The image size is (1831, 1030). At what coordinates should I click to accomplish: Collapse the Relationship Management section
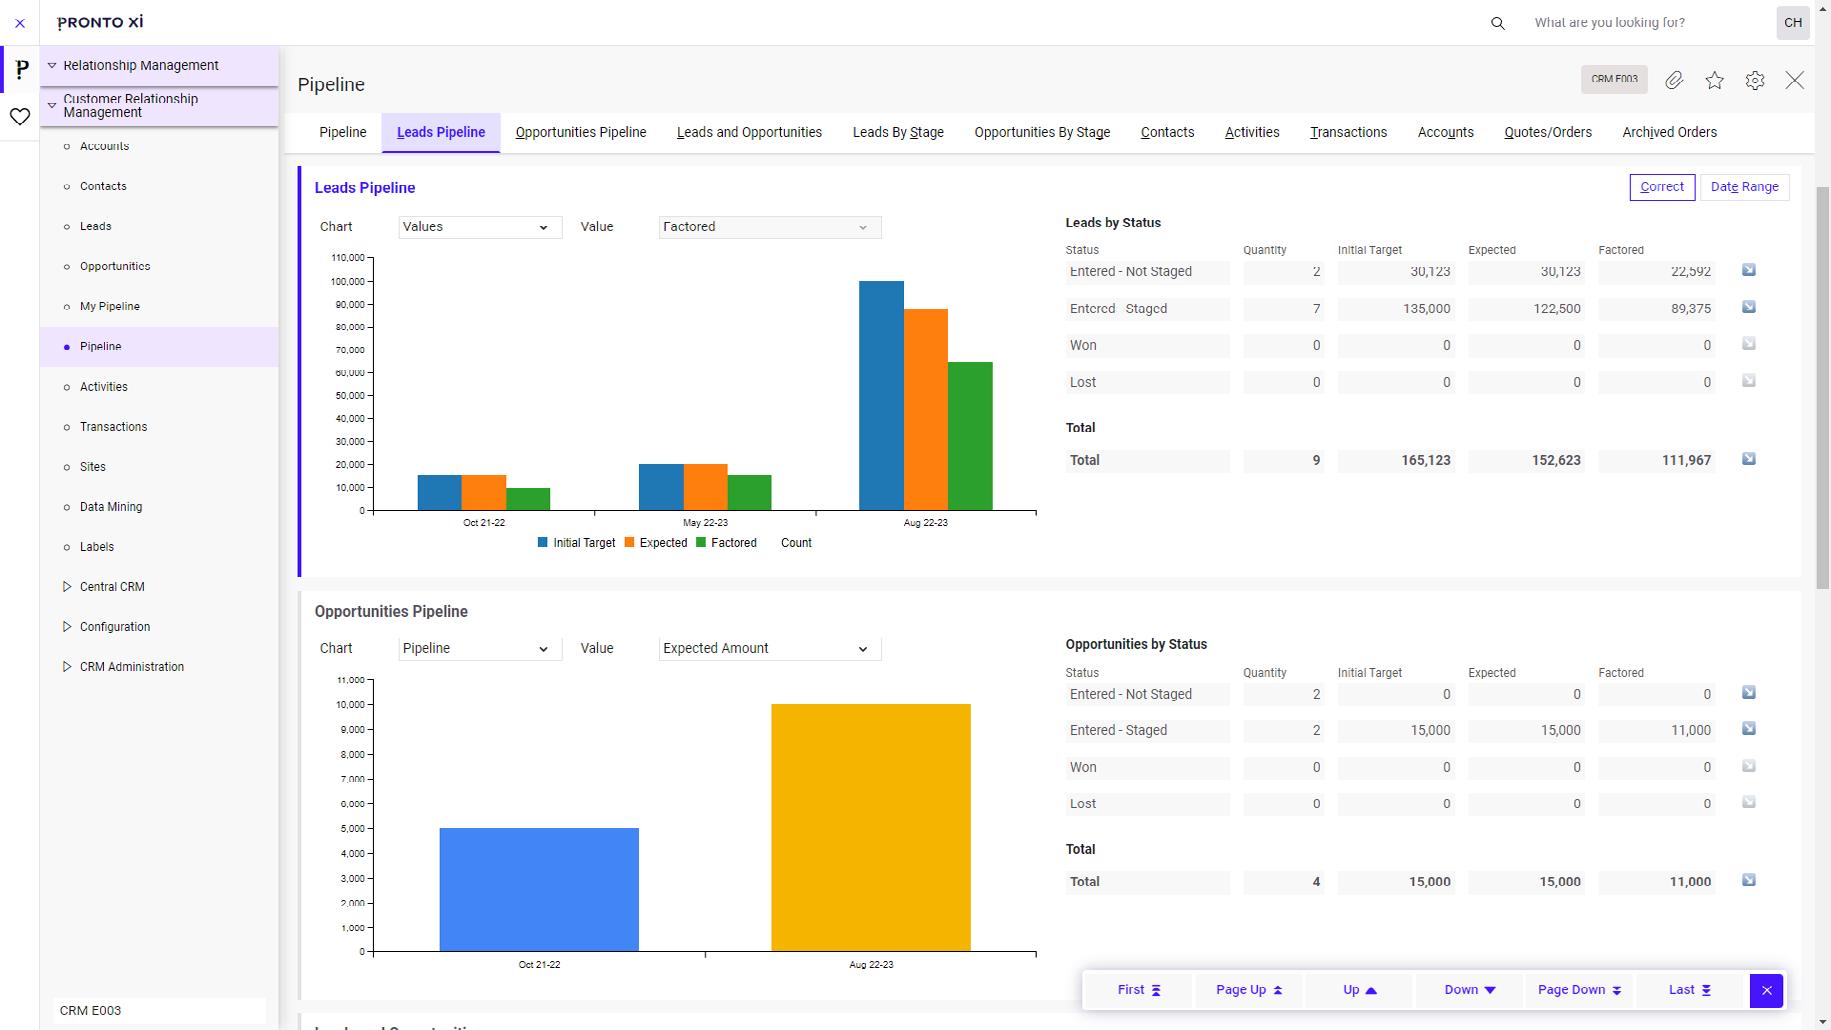(52, 65)
